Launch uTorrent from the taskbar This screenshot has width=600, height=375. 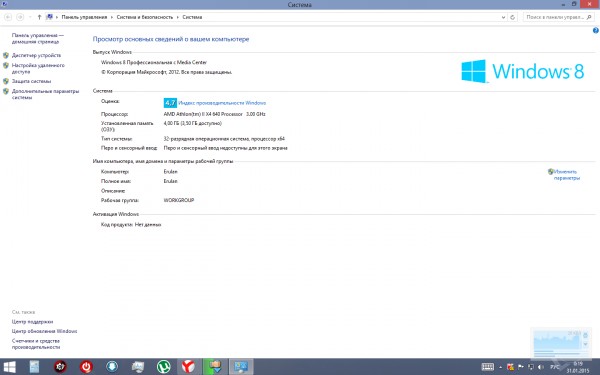[x=164, y=367]
